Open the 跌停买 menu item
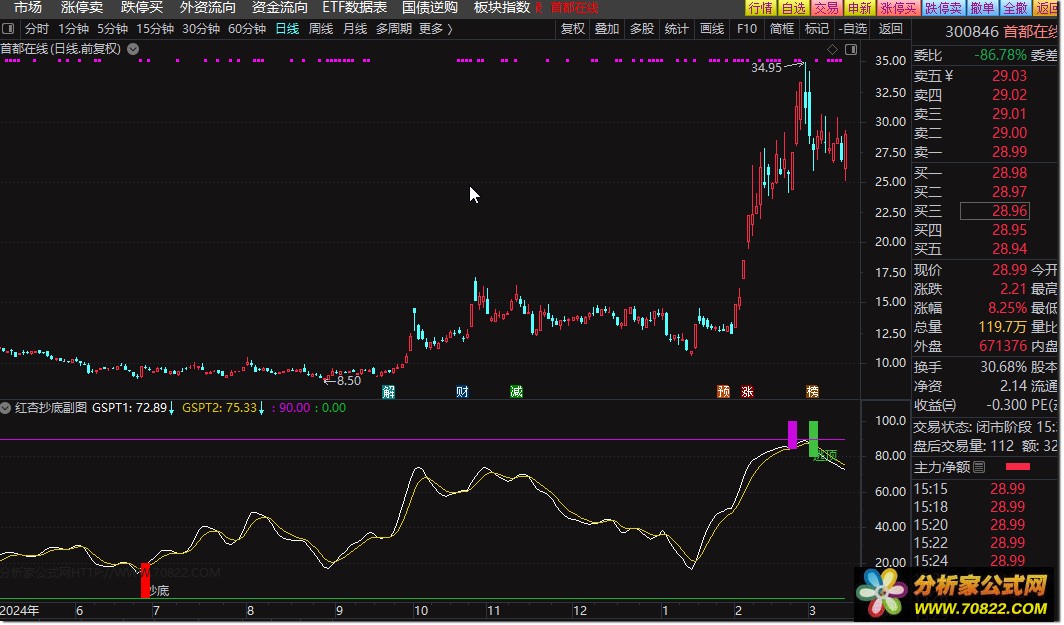 point(142,7)
